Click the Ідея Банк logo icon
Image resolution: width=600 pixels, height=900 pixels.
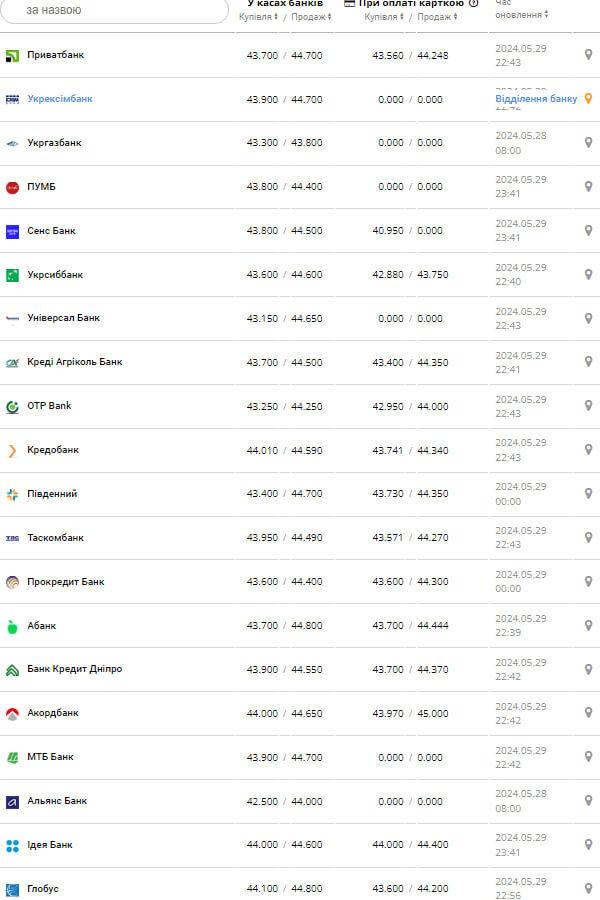point(13,845)
